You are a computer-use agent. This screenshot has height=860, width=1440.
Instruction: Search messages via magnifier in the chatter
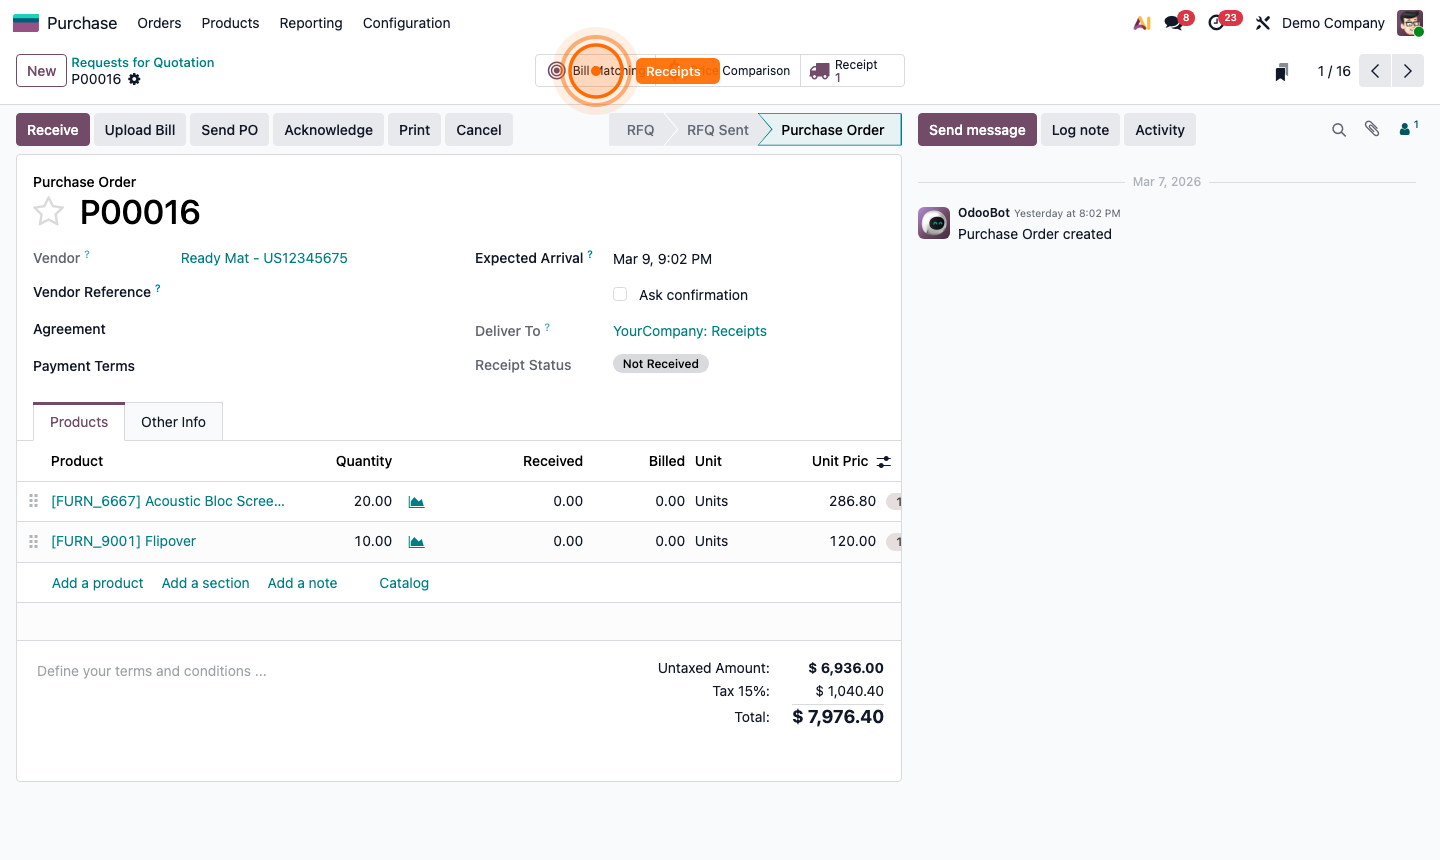1339,129
